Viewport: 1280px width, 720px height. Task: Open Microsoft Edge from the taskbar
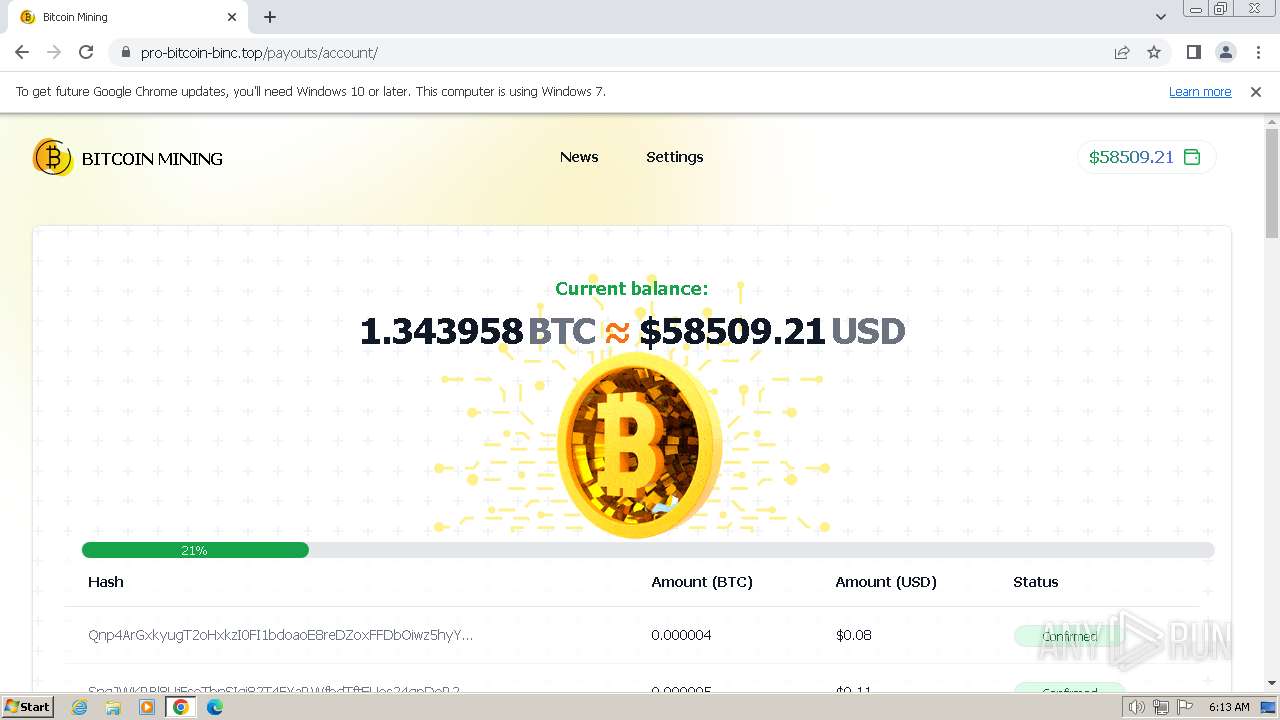(214, 707)
